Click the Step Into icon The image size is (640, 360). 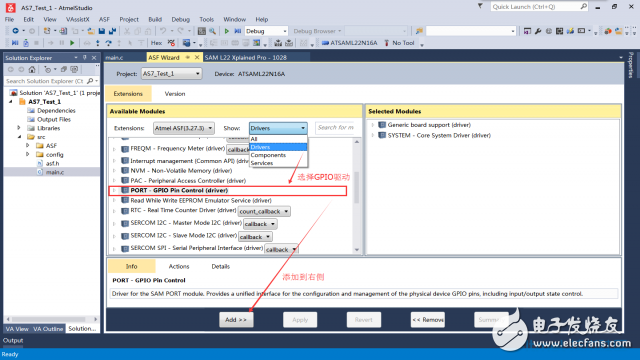pos(98,43)
